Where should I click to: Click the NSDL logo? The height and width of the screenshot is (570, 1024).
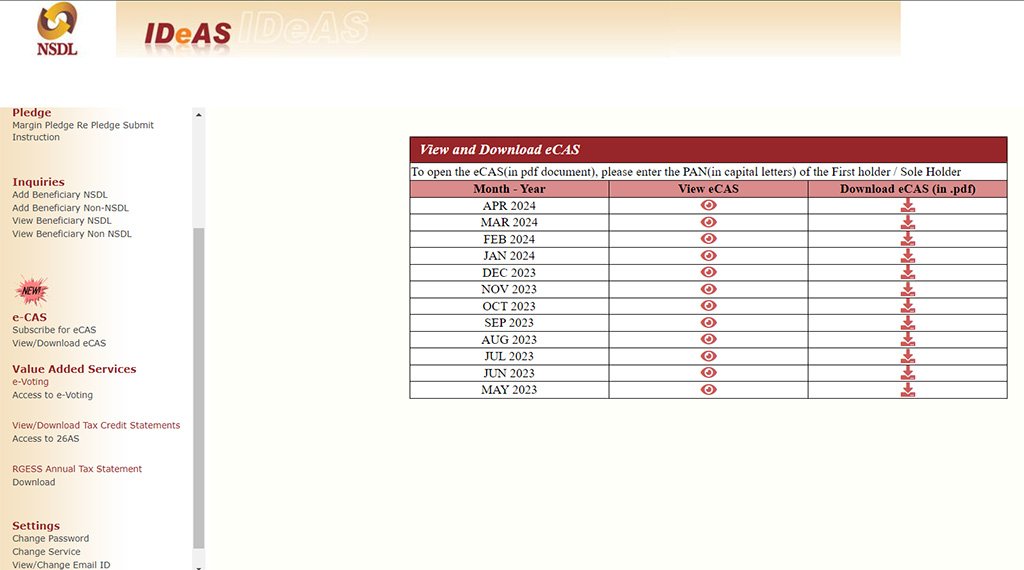[x=57, y=29]
